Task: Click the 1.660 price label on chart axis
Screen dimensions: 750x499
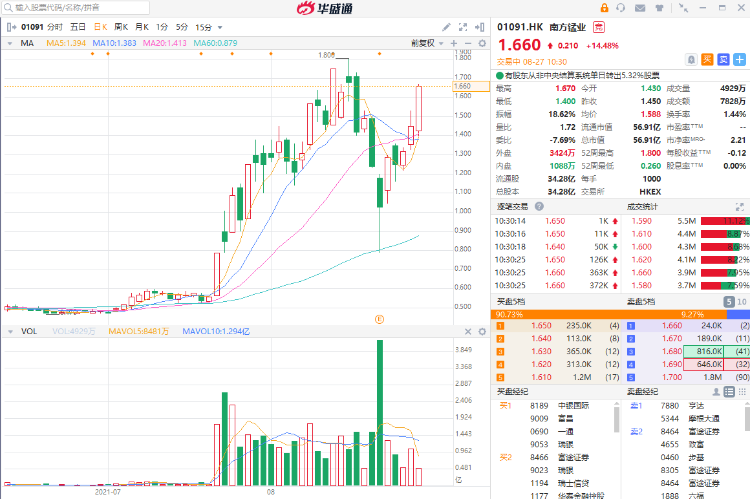Action: click(471, 87)
